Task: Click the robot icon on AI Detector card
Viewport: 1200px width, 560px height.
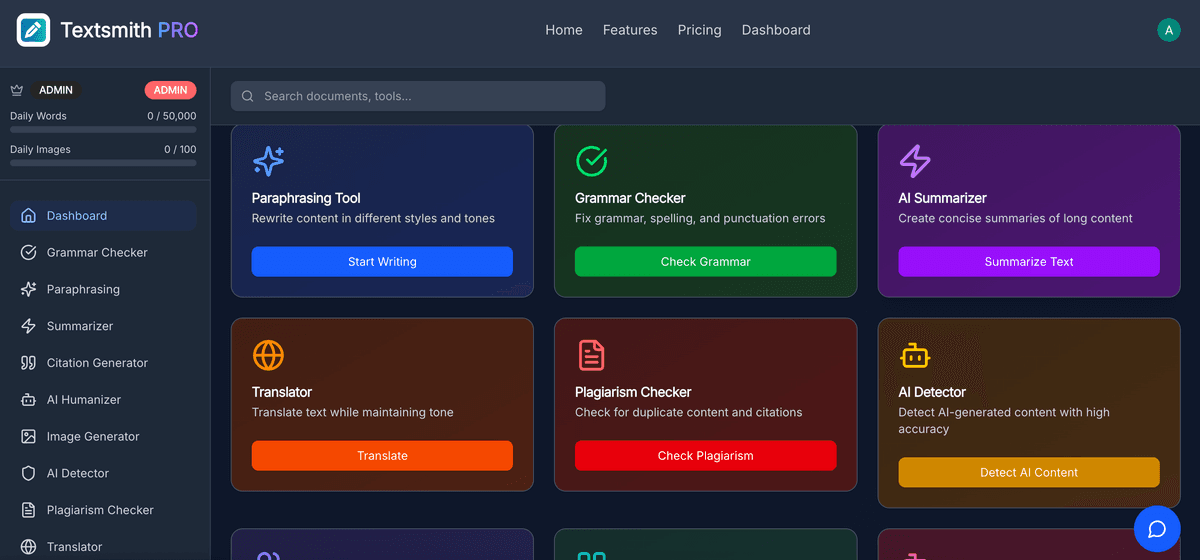Action: click(914, 355)
